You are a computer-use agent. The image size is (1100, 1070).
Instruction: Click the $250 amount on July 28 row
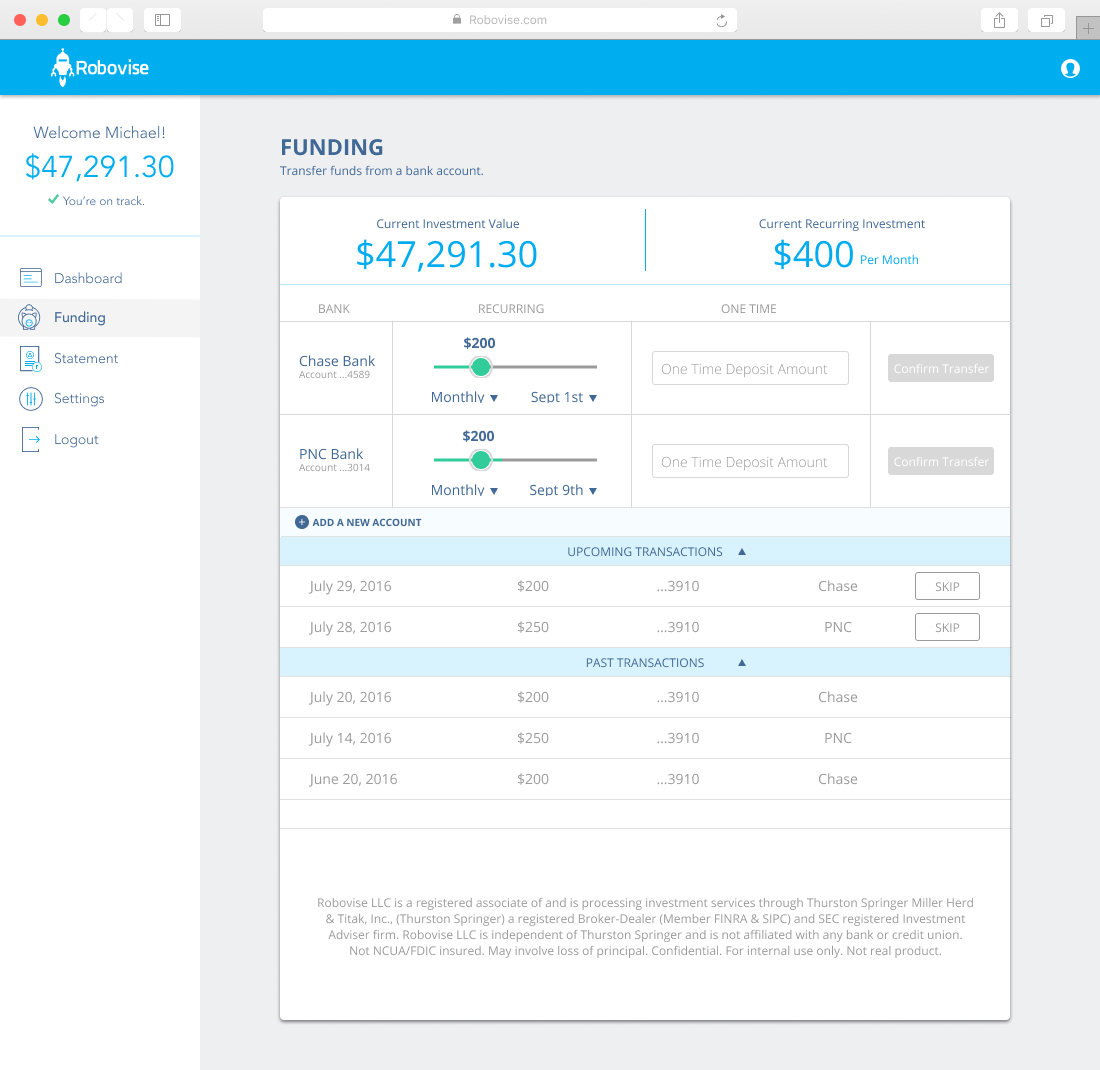point(533,627)
